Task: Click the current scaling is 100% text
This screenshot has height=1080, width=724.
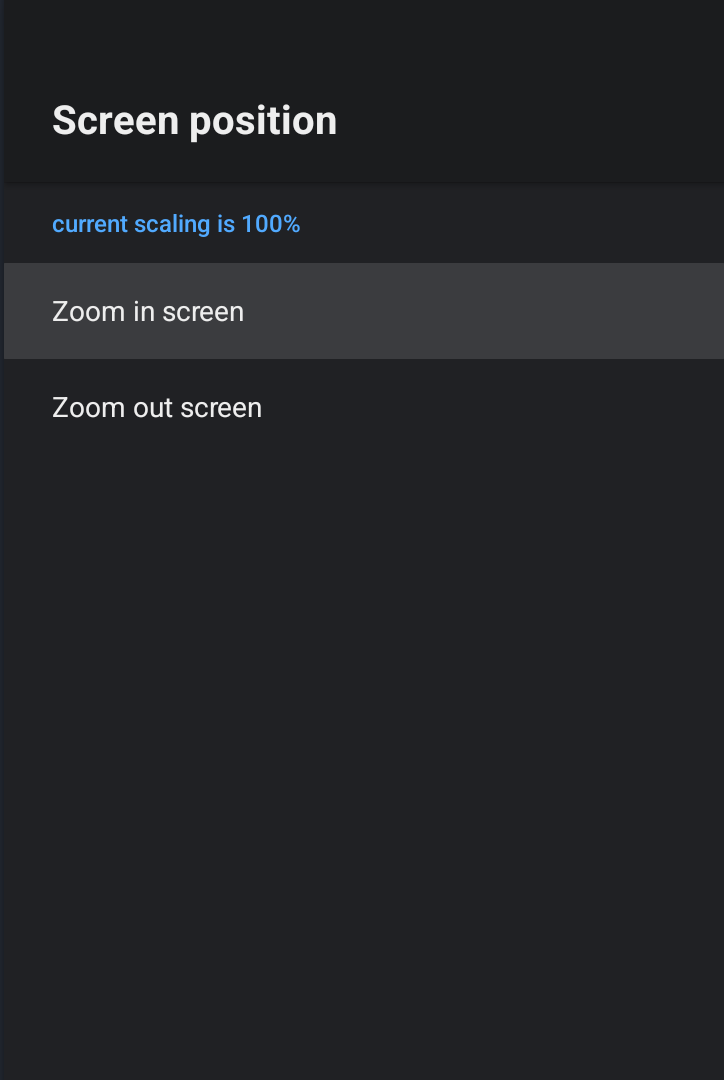Action: [x=176, y=224]
